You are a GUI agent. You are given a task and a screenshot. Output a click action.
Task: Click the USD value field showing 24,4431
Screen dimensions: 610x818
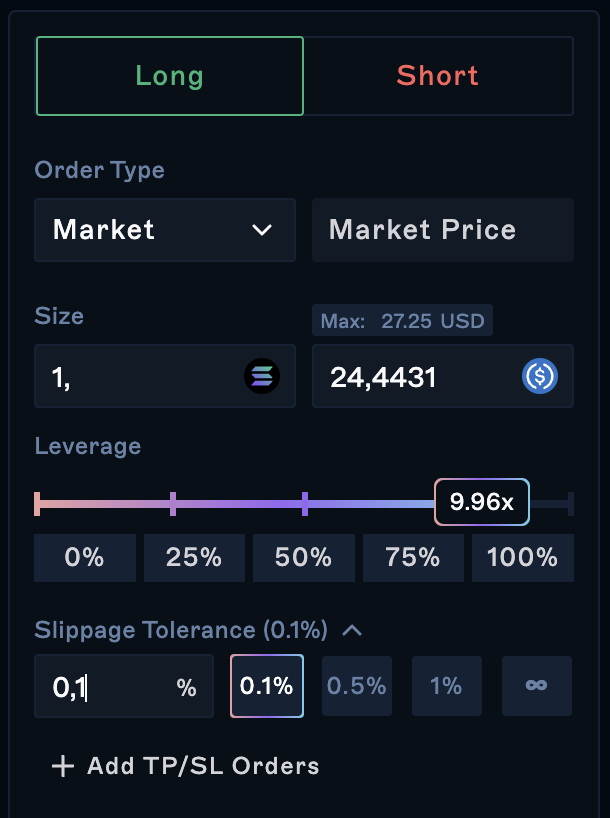pos(415,377)
